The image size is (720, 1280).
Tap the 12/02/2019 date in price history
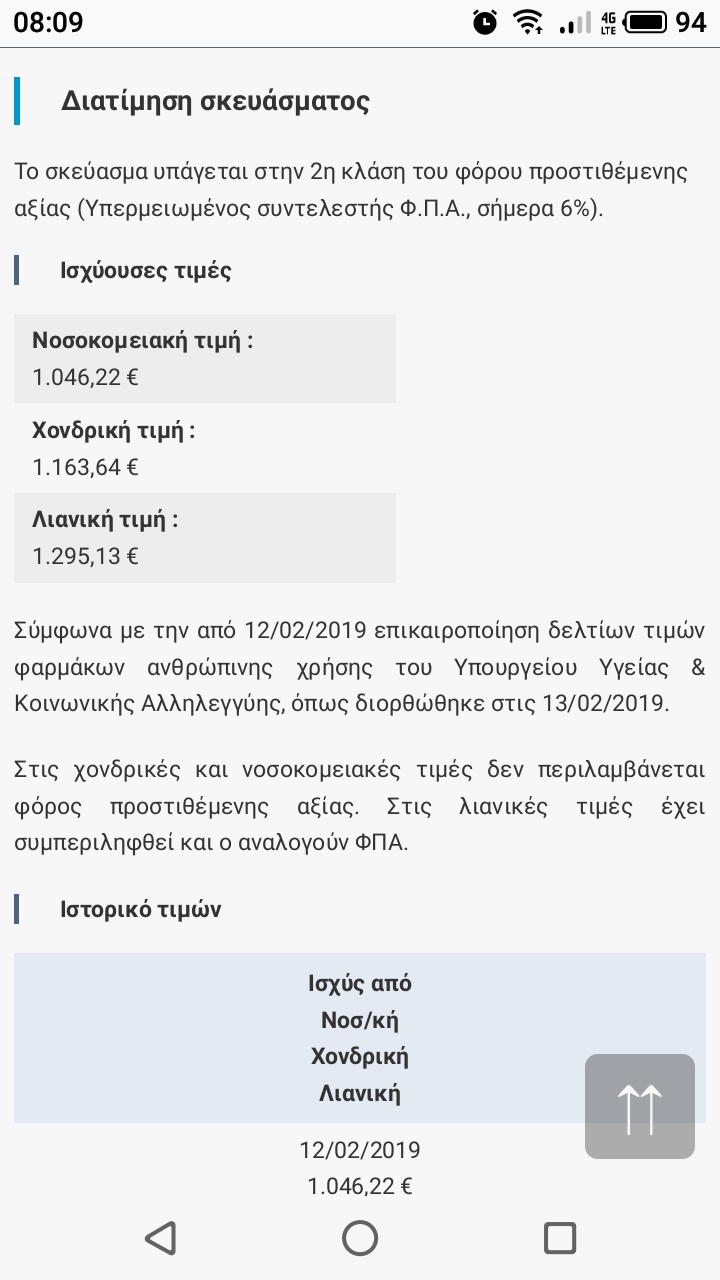(x=360, y=1150)
